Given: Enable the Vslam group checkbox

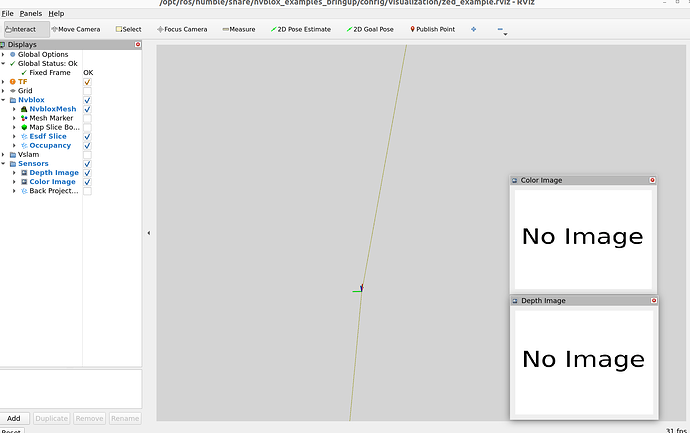Looking at the screenshot, I should 87,155.
